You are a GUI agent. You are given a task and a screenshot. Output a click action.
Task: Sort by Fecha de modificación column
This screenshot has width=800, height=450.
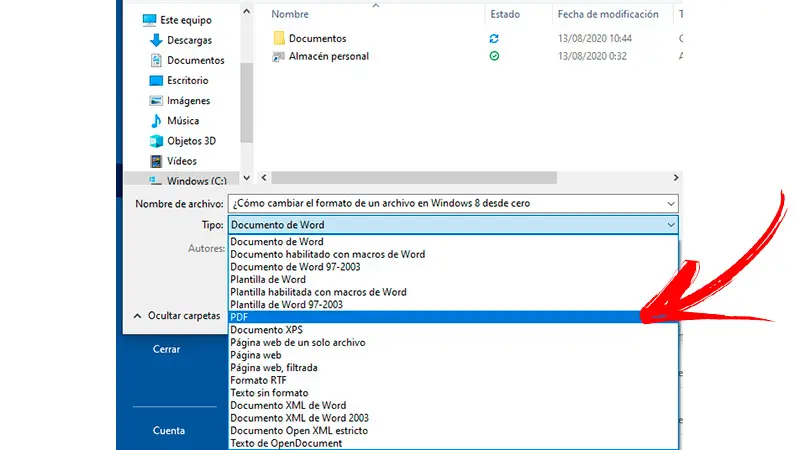pos(608,14)
